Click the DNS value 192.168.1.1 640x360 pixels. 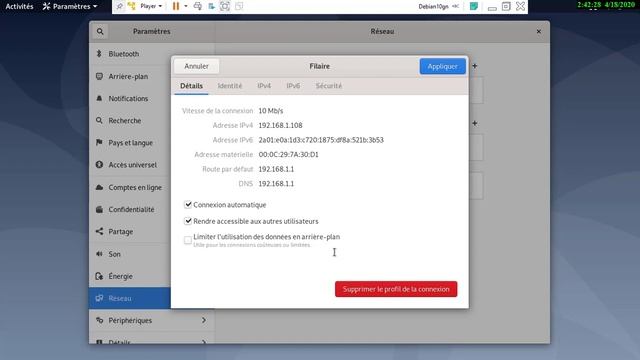tap(276, 184)
